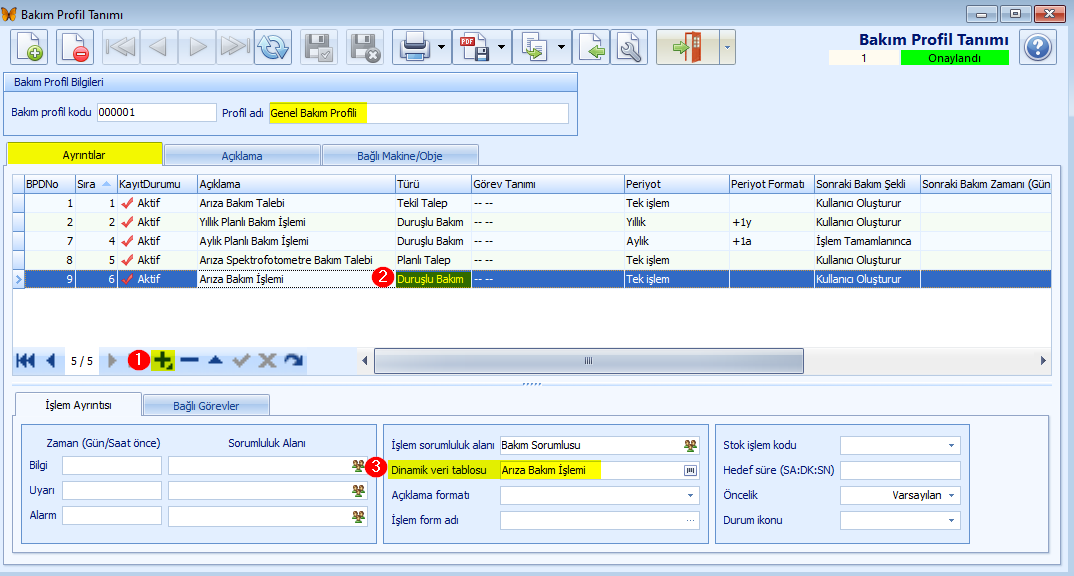Click the Periyot column header
Viewport: 1074px width, 576px height.
click(676, 184)
